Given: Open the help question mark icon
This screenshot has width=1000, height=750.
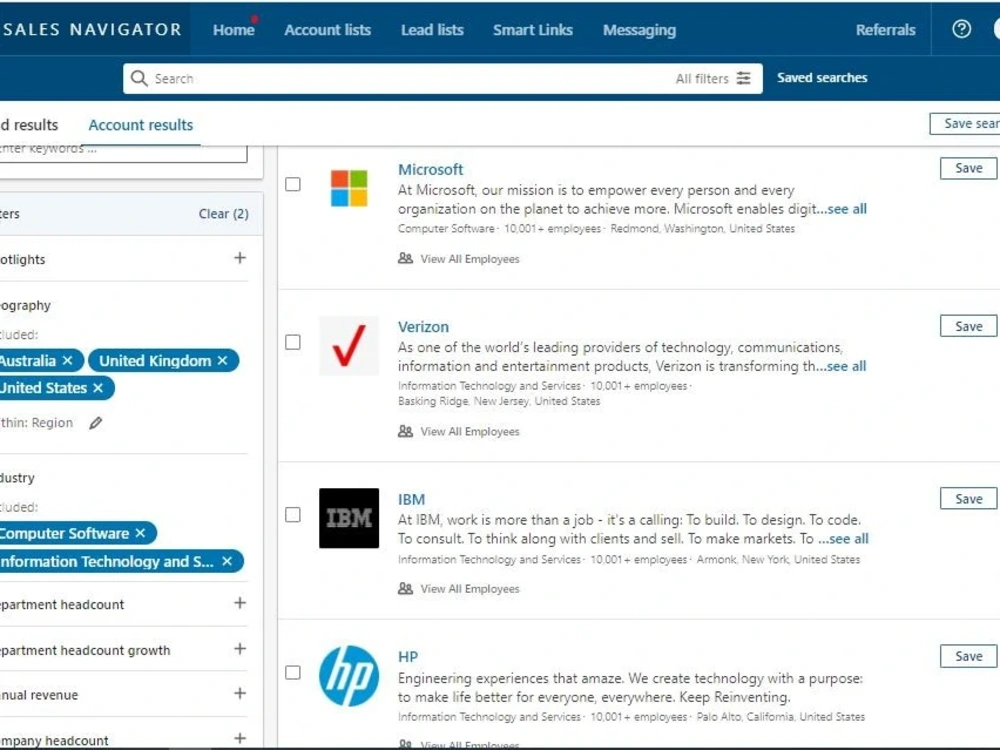Looking at the screenshot, I should [961, 29].
